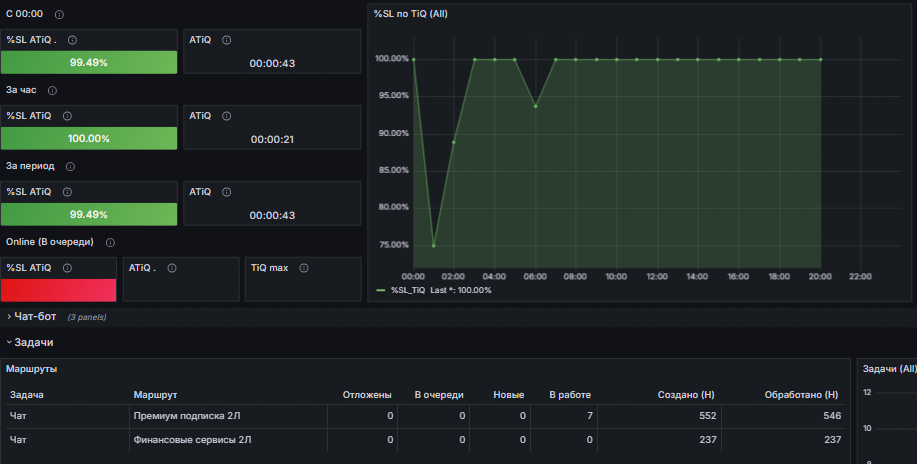Screen dimensions: 917x464
Task: Open the "%SL по TiQ (All)" panel title menu
Action: [x=409, y=13]
